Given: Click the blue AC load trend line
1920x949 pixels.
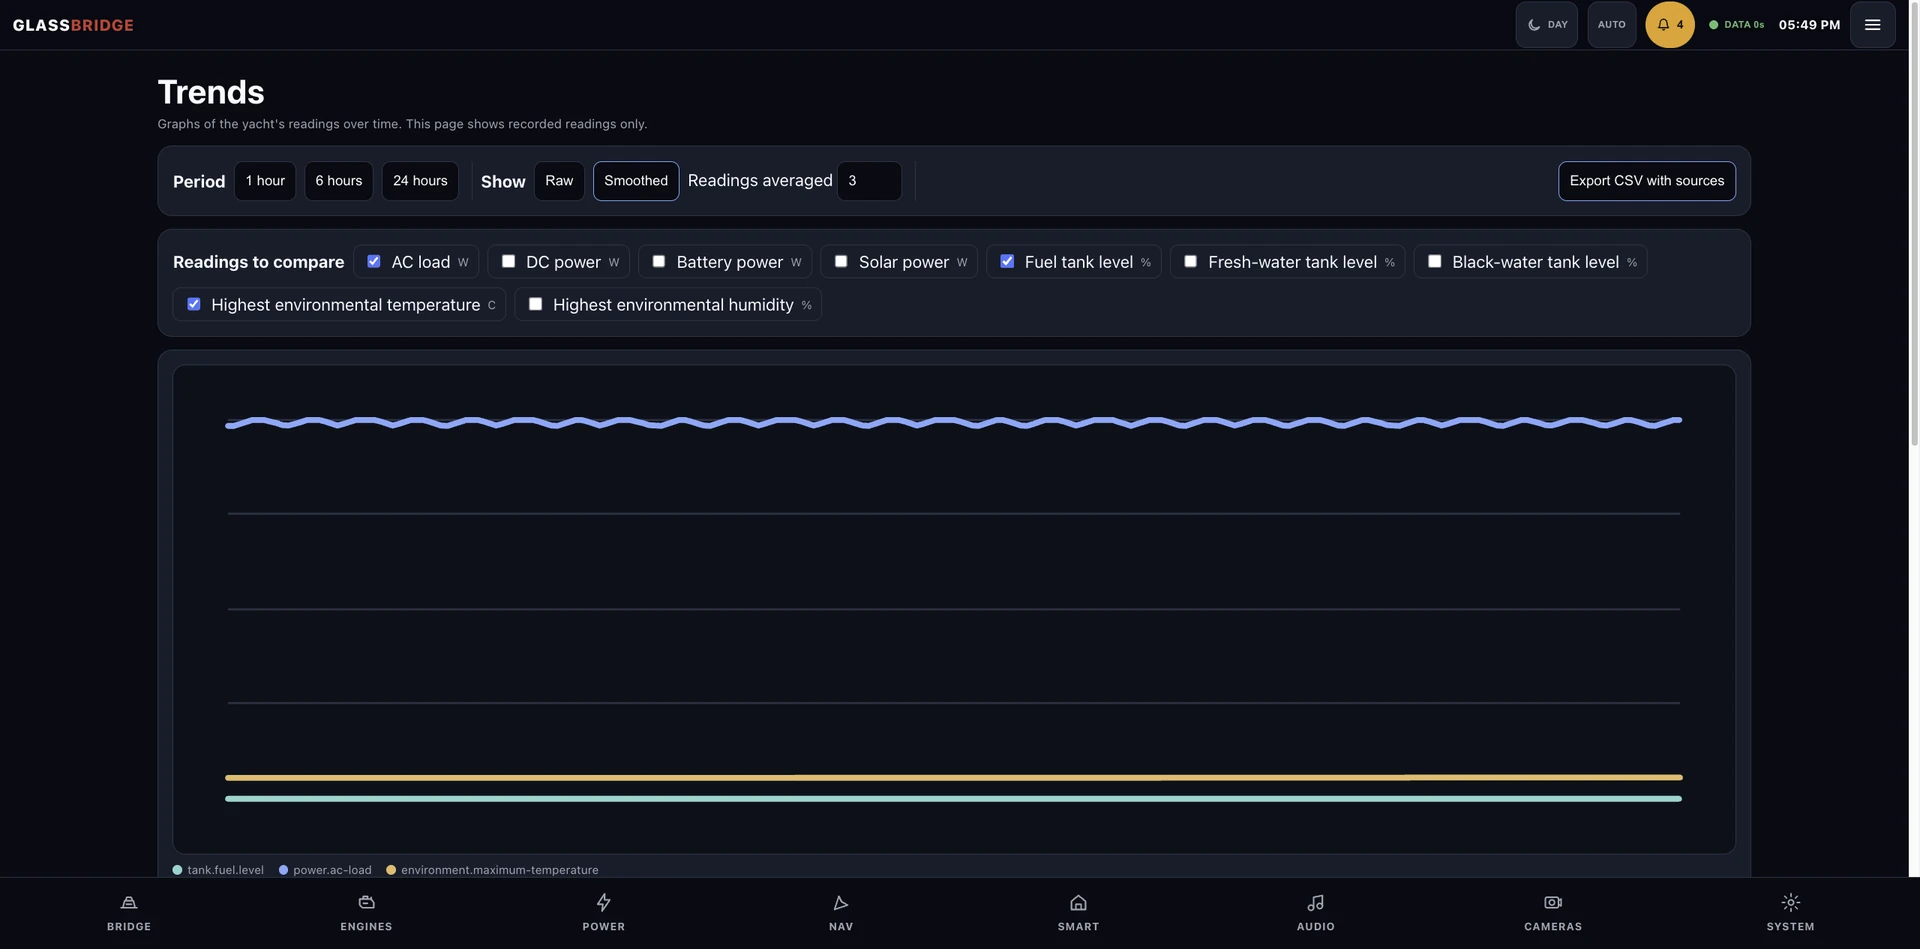Looking at the screenshot, I should coord(953,423).
